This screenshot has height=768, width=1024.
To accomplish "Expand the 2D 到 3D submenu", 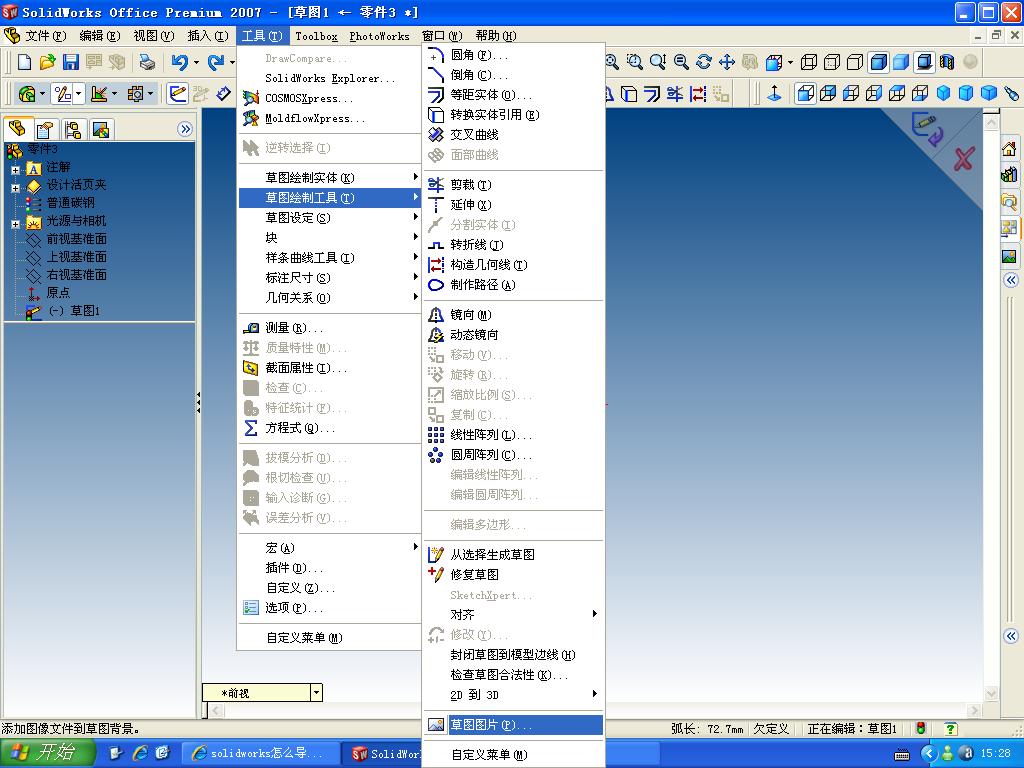I will point(513,695).
